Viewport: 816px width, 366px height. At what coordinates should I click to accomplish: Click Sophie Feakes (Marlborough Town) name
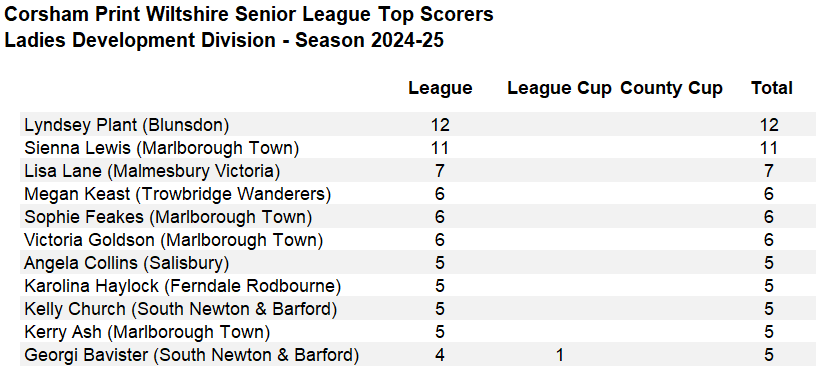[x=168, y=217]
